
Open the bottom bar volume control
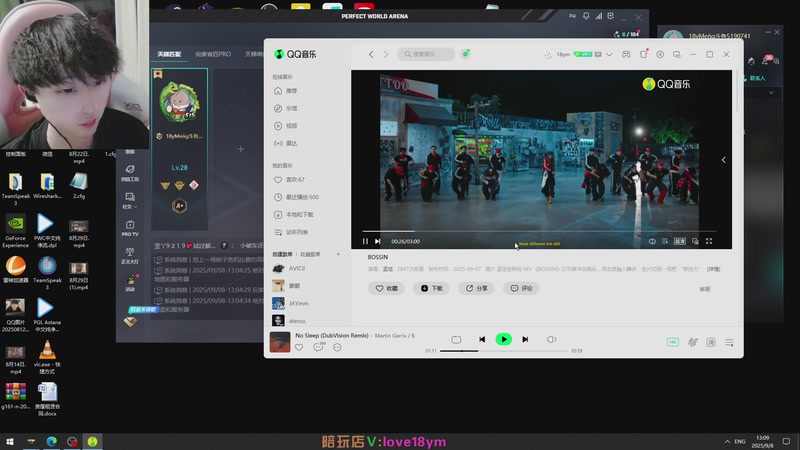click(x=552, y=339)
